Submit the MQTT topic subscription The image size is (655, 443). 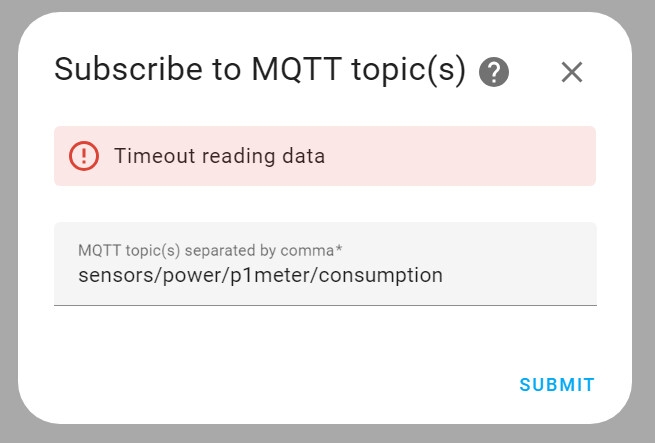557,385
